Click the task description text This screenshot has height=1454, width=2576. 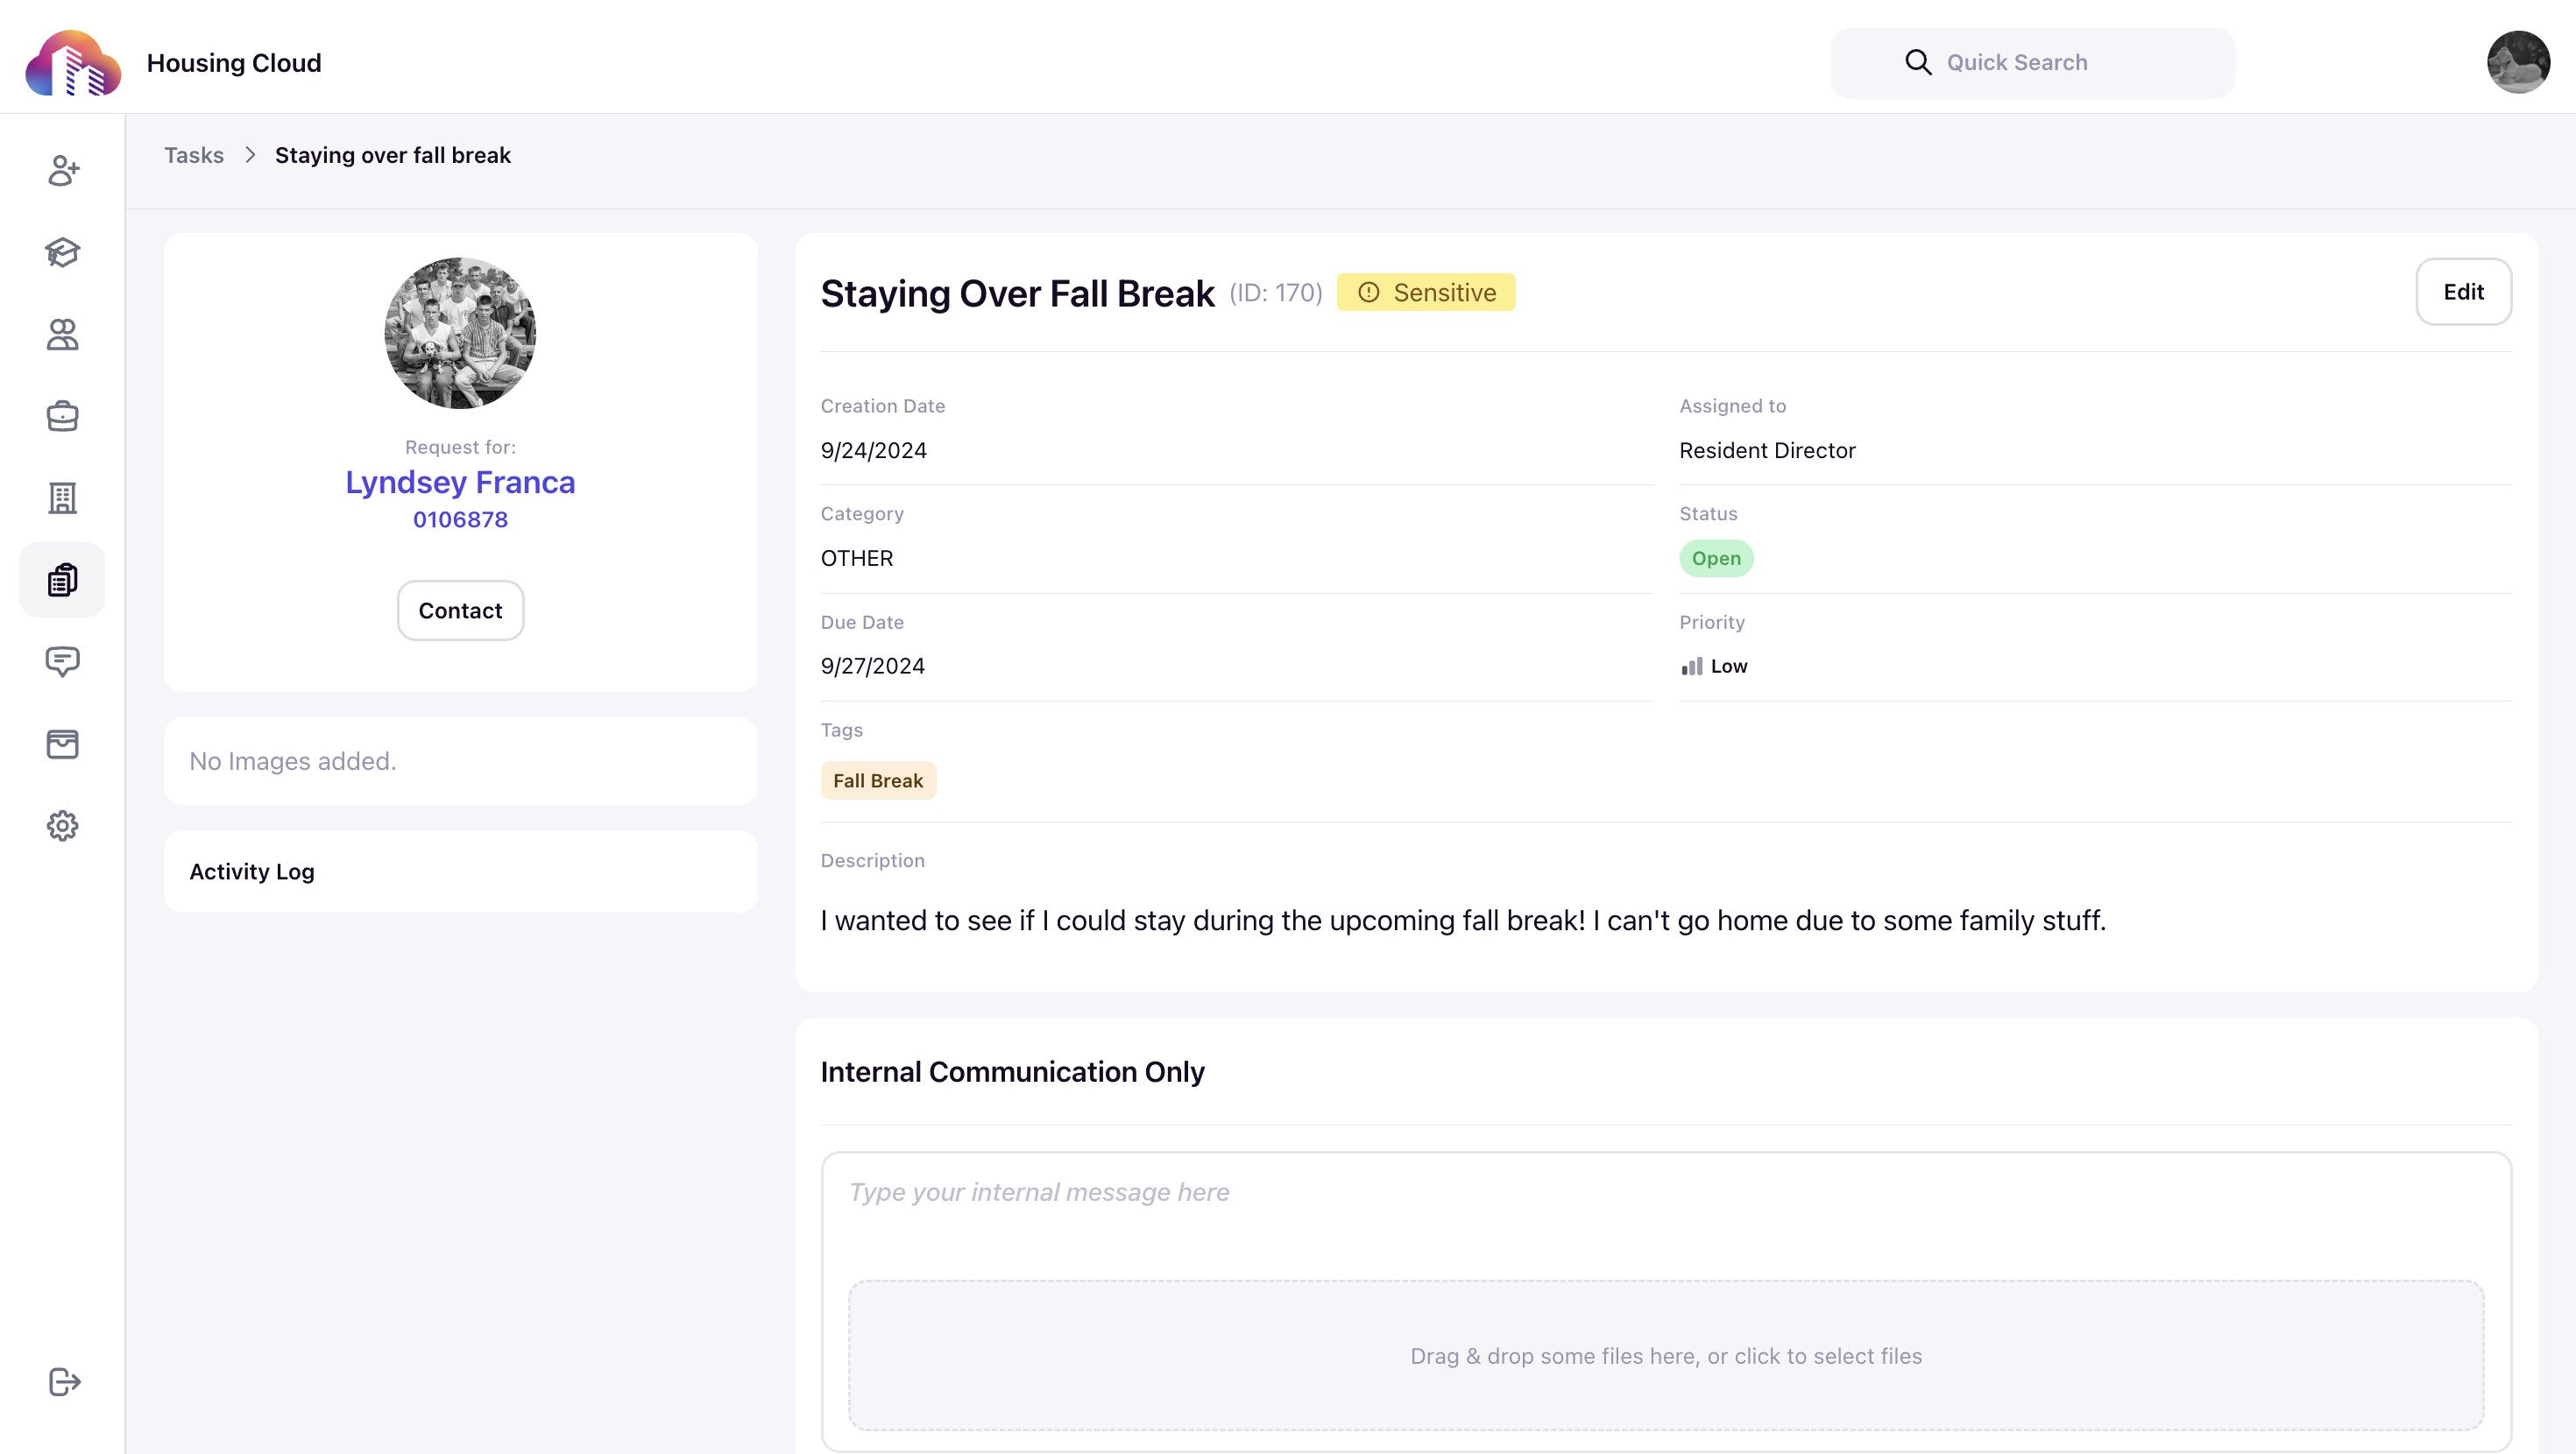1463,920
